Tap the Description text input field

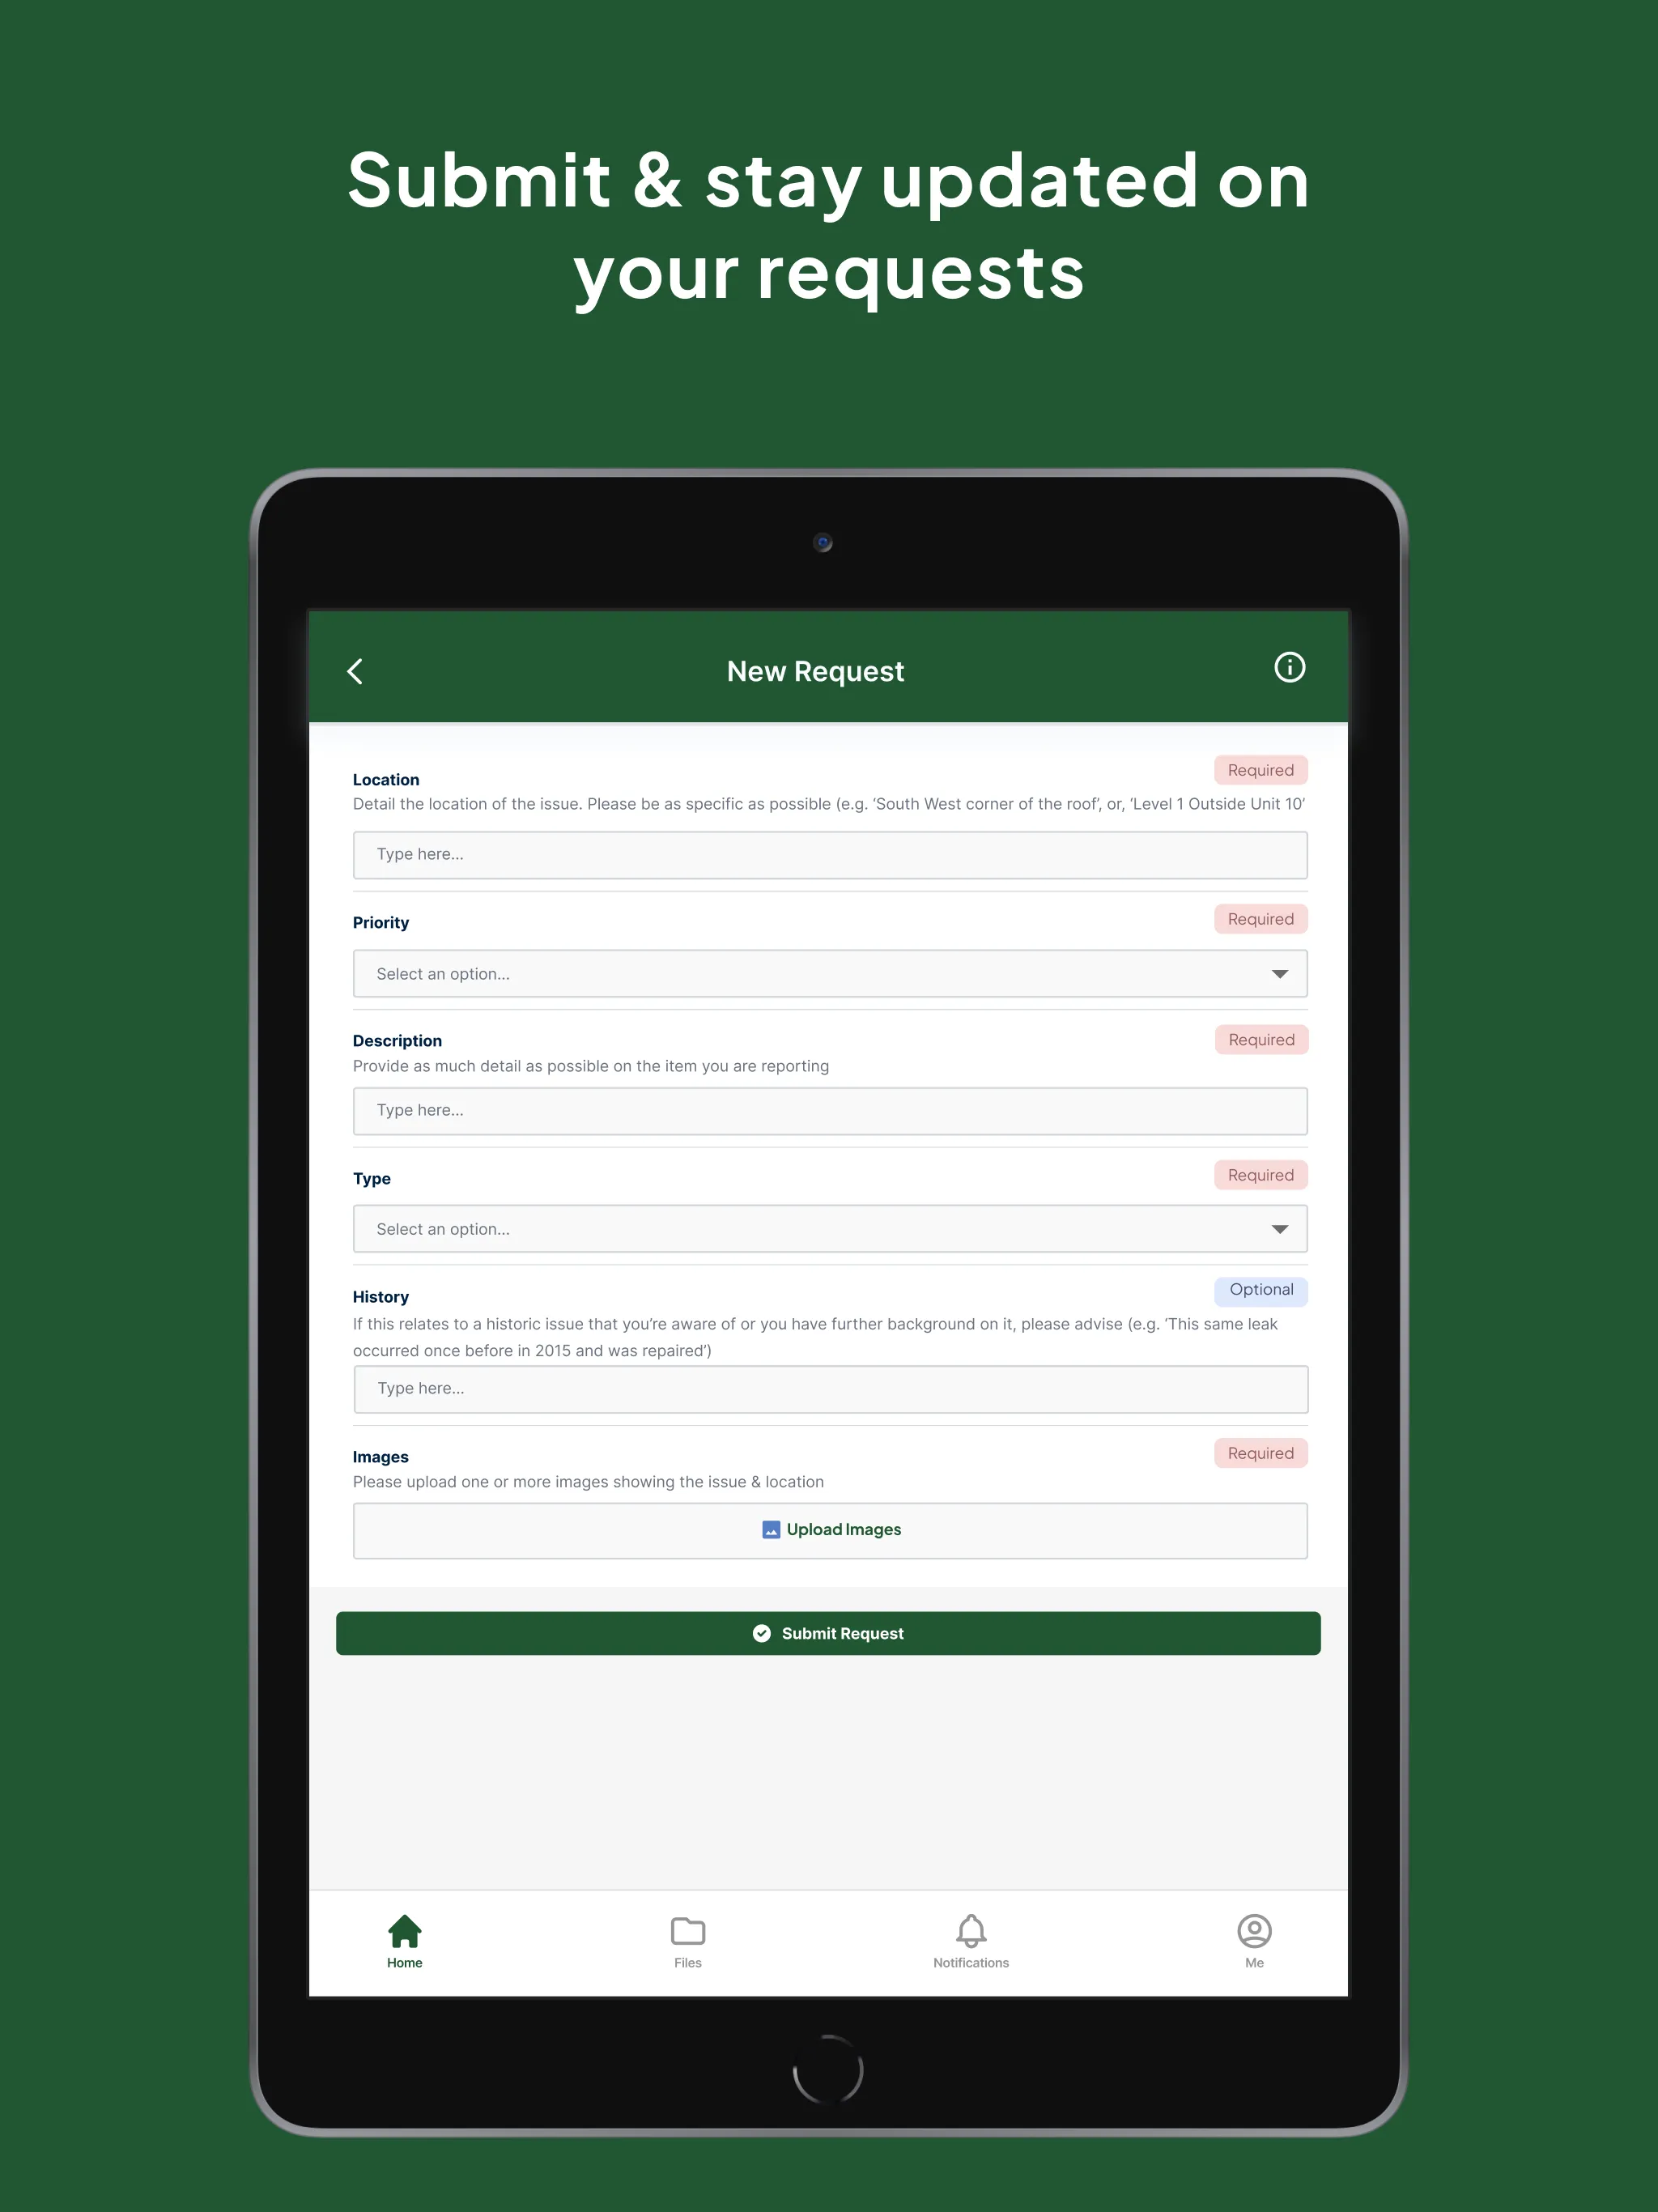831,1109
